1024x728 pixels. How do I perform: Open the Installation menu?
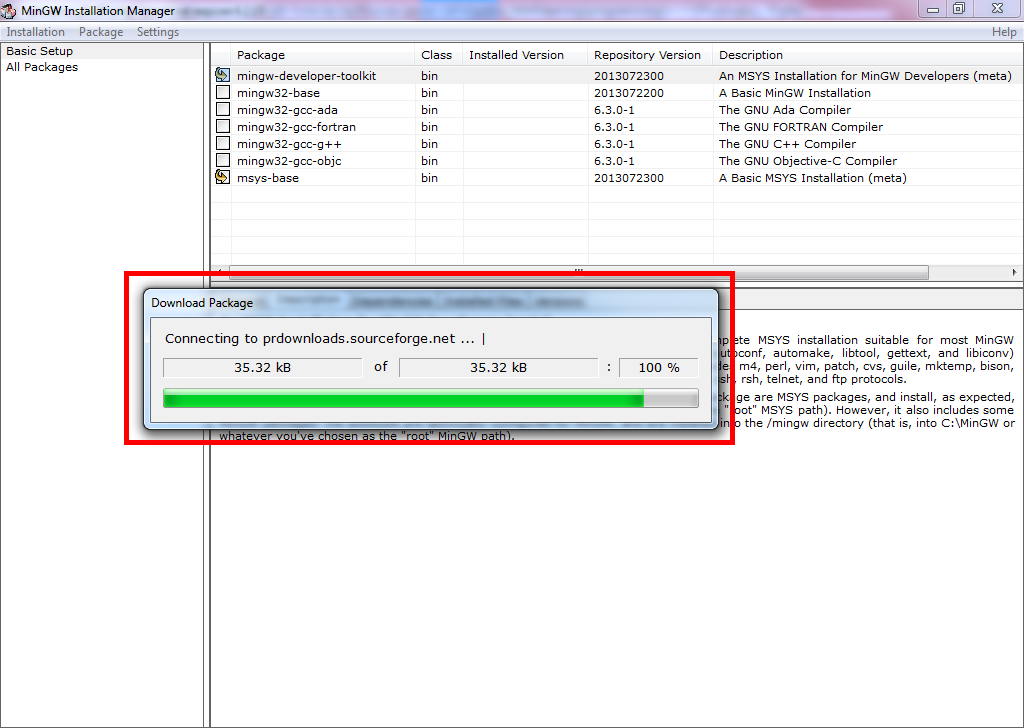[35, 32]
